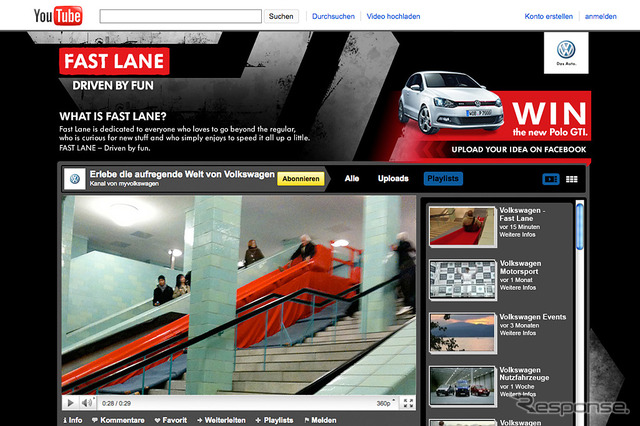Click Favorit below the video
Screen dimensions: 640x426
pos(171,420)
